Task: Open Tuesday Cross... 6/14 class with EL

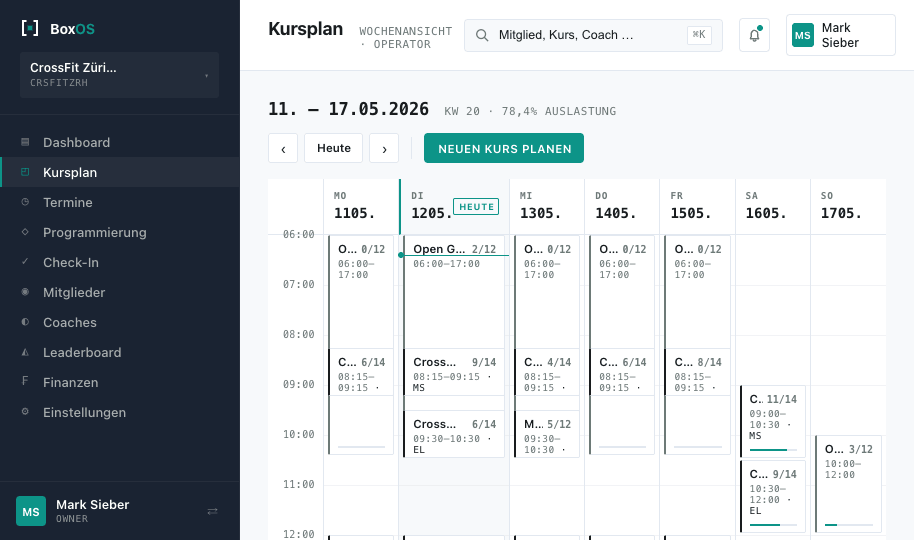Action: pyautogui.click(x=454, y=434)
